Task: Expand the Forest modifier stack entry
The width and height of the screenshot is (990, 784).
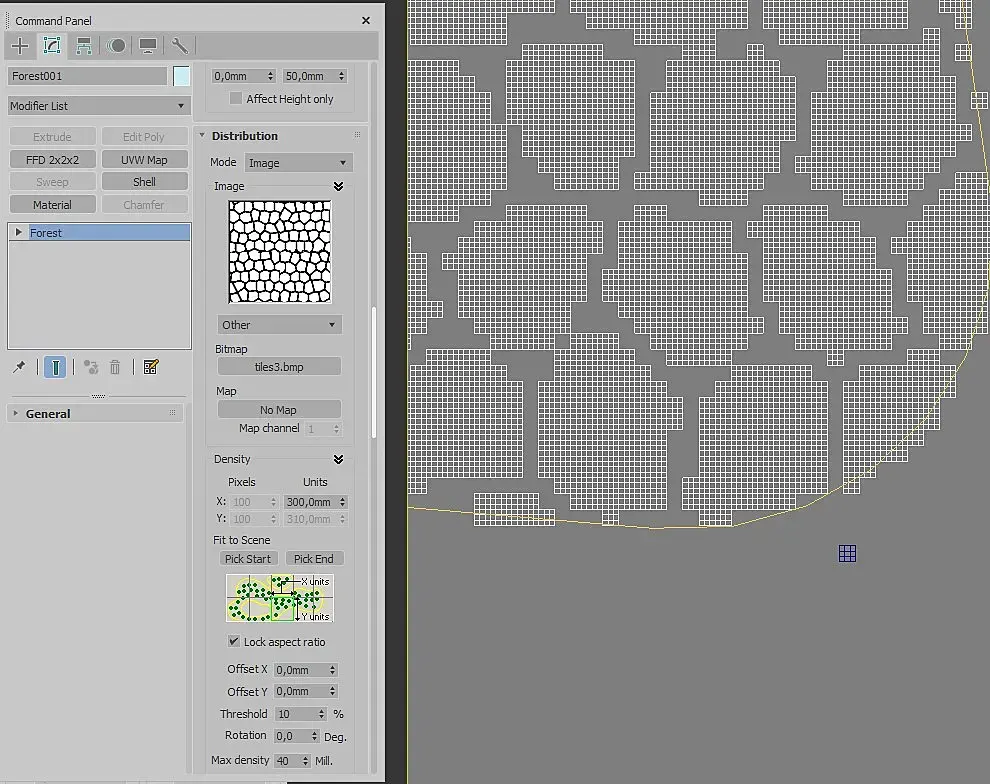Action: [18, 232]
